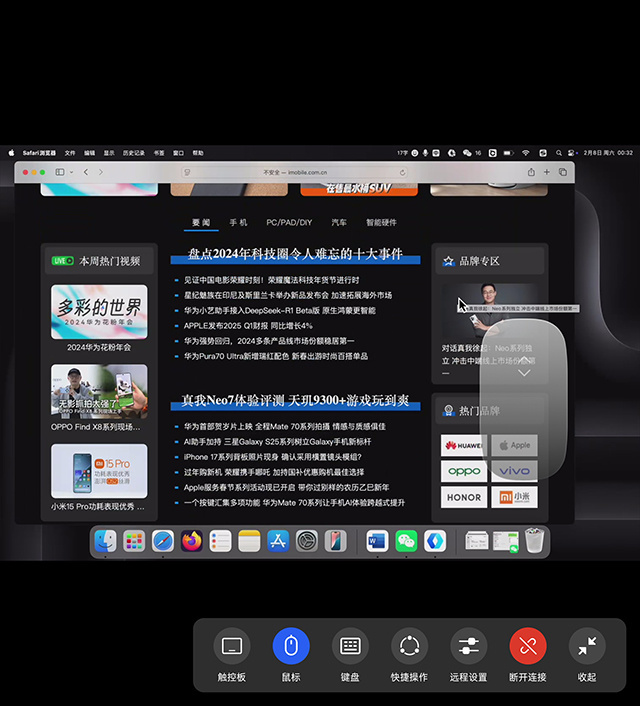Open Spotlight search in menu bar
Screen dimensions: 640x706
pyautogui.click(x=558, y=153)
